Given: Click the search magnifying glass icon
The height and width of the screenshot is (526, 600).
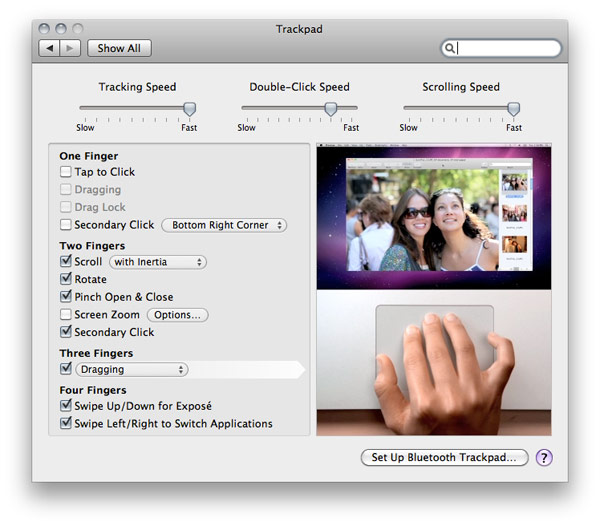Looking at the screenshot, I should coord(451,48).
